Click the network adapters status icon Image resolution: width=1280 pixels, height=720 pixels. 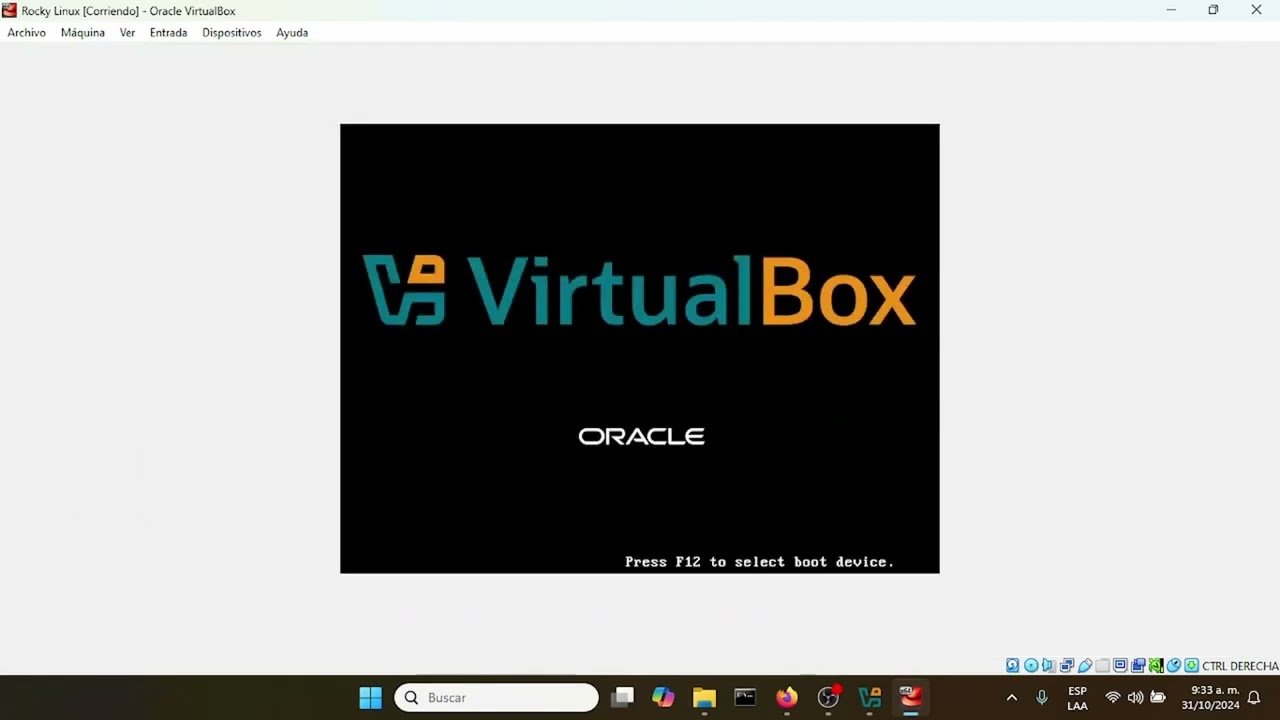coord(1067,666)
